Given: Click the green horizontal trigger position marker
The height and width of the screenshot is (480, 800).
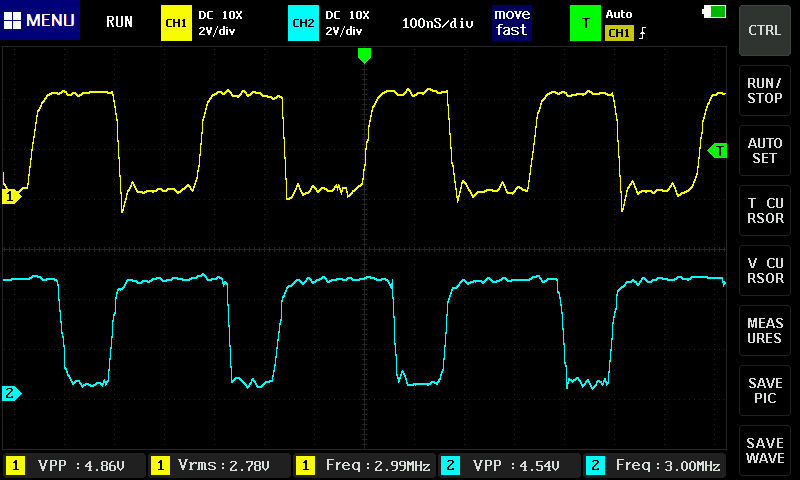Looking at the screenshot, I should coord(364,56).
